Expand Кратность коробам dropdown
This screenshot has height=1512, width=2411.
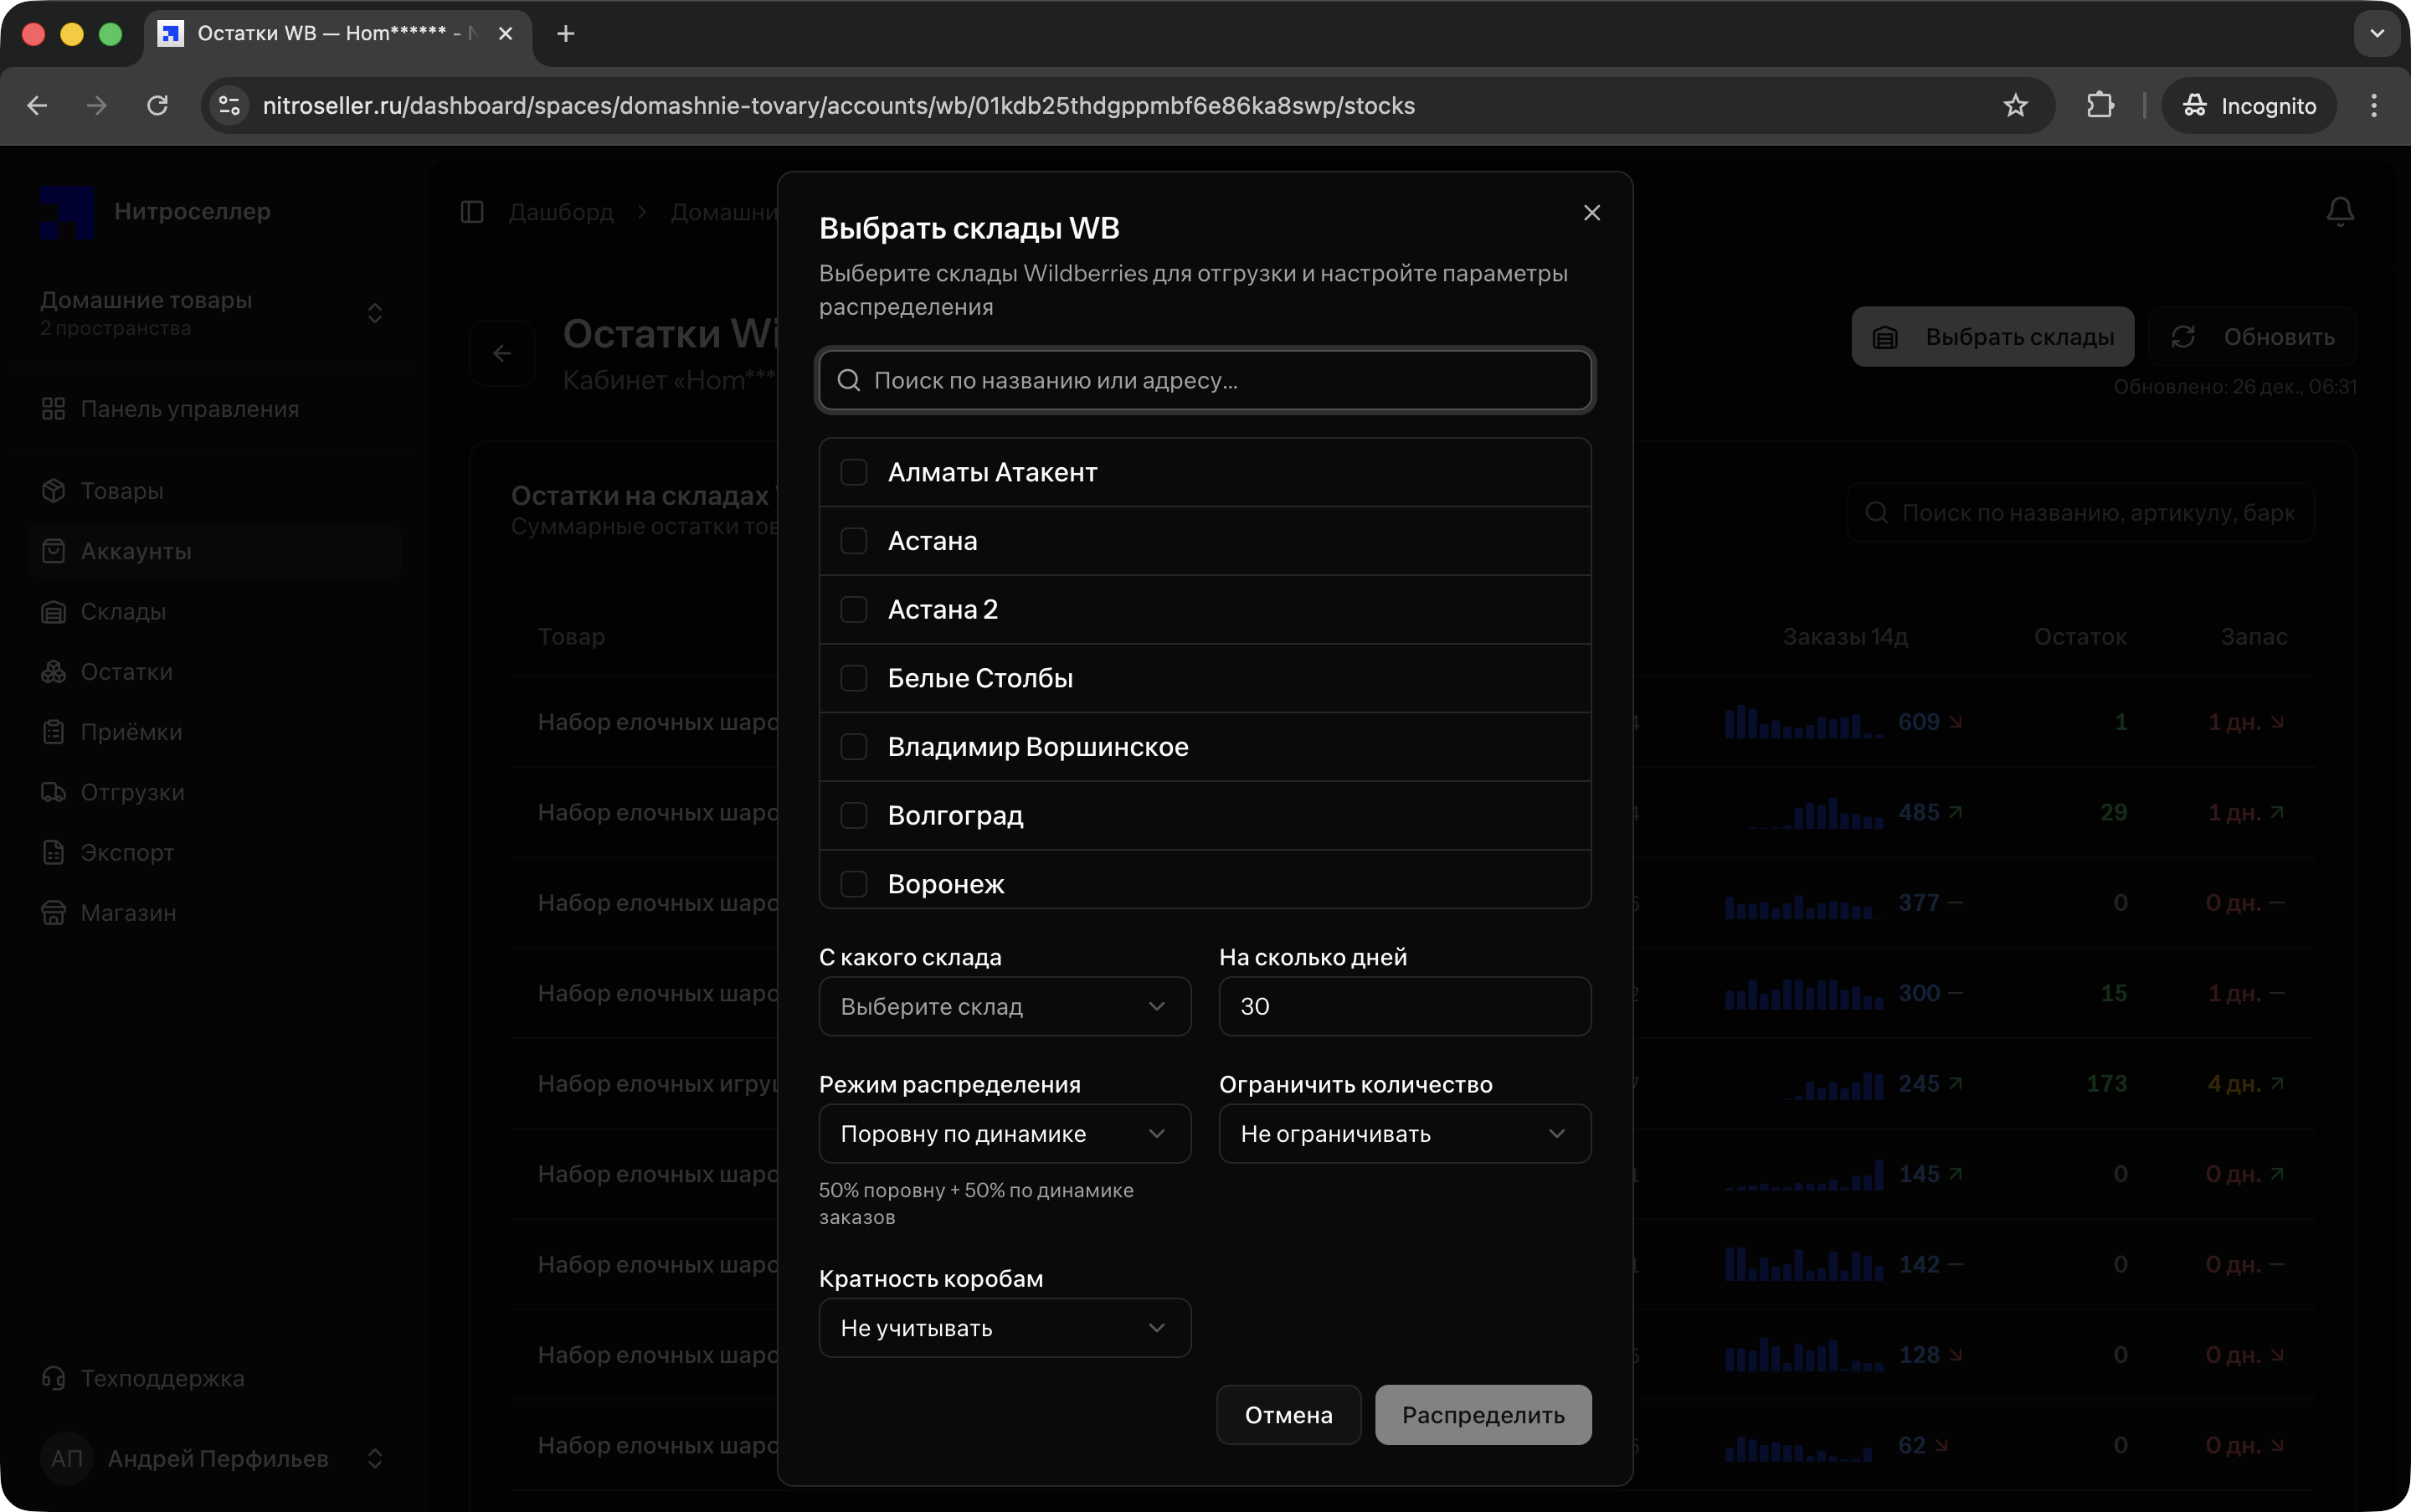(1004, 1327)
